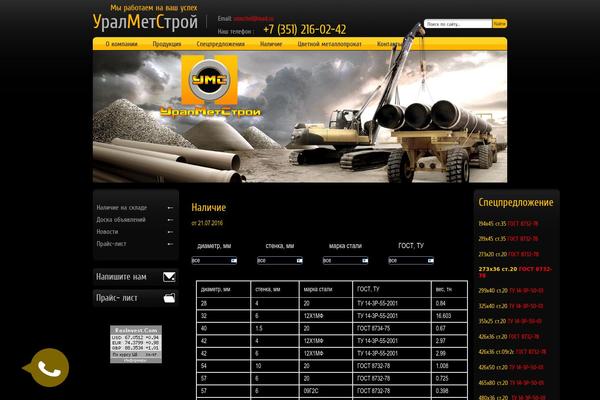Click the вес, тн table column header

tap(449, 289)
